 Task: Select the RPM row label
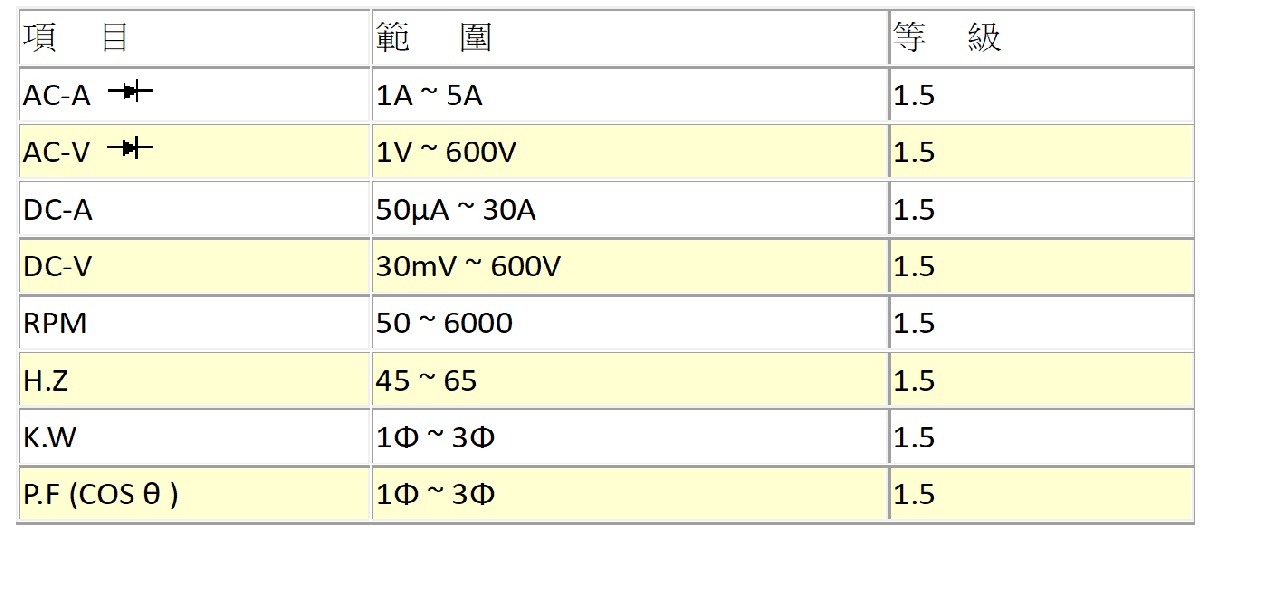tap(55, 324)
